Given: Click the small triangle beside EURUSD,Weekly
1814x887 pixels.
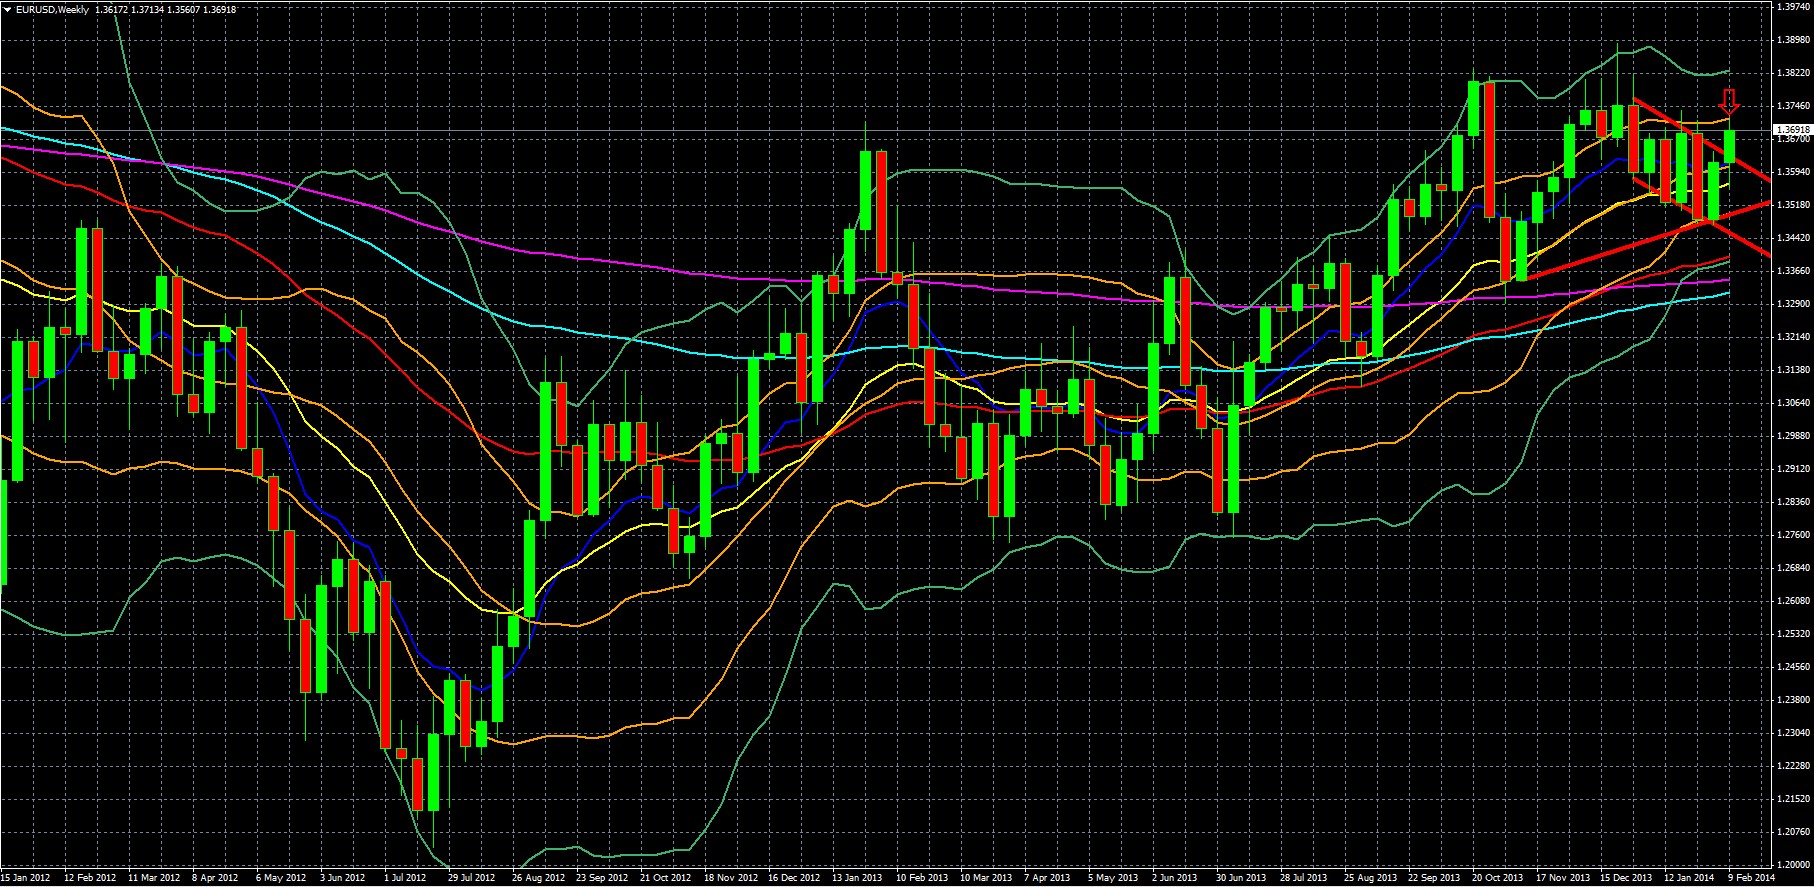Looking at the screenshot, I should click(x=8, y=10).
